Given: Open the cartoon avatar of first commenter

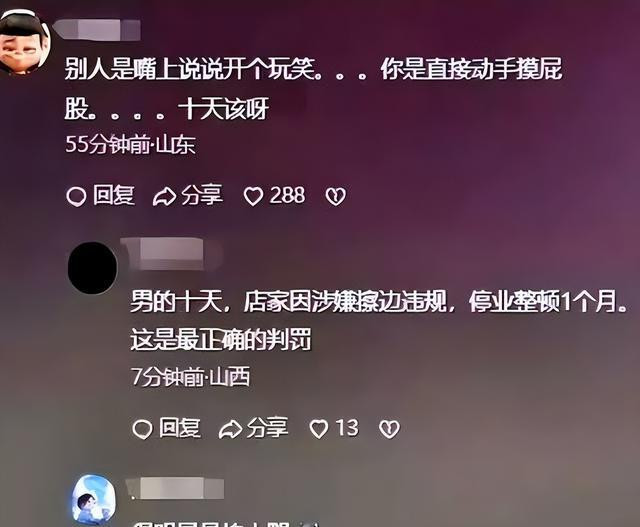Looking at the screenshot, I should click(24, 43).
